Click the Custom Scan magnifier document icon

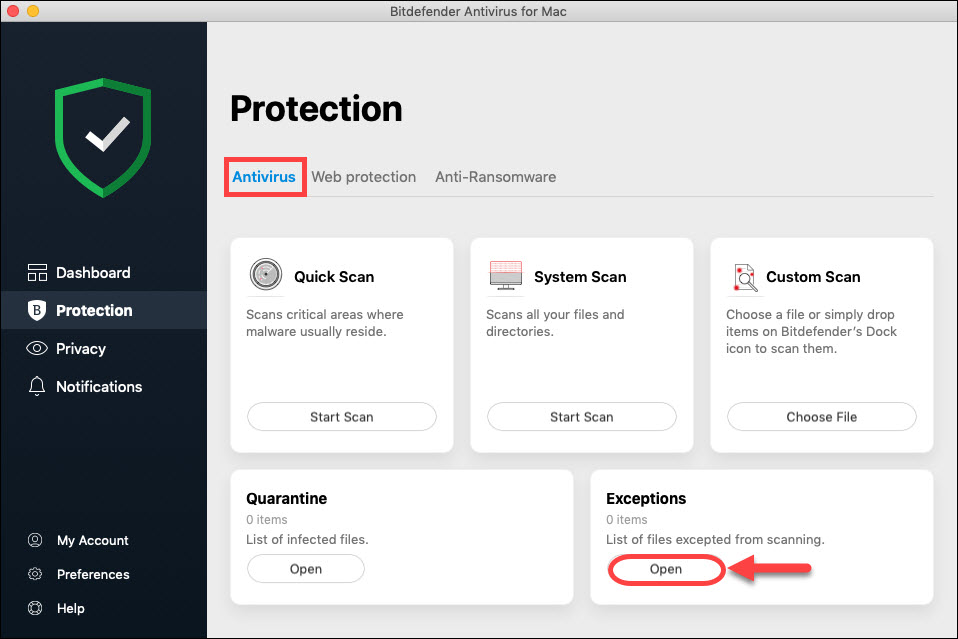745,277
